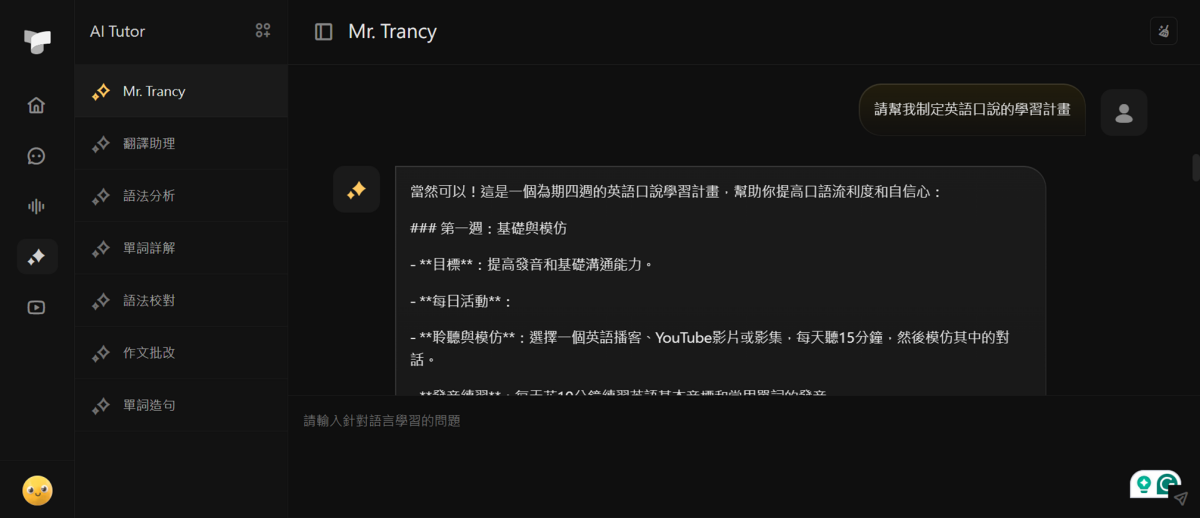Click the gold sparkle icon next to Mr. Trancy
The image size is (1200, 518).
pyautogui.click(x=101, y=92)
